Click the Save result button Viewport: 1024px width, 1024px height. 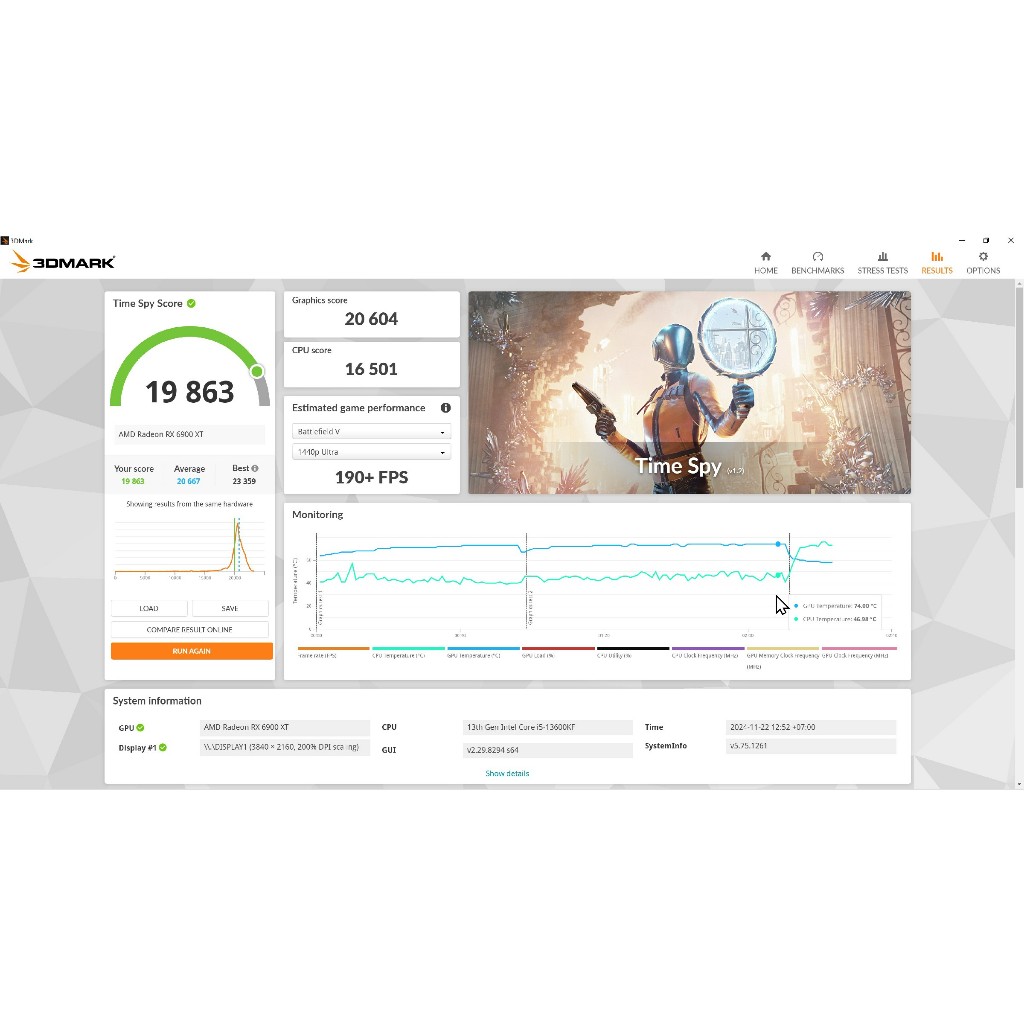pyautogui.click(x=230, y=608)
